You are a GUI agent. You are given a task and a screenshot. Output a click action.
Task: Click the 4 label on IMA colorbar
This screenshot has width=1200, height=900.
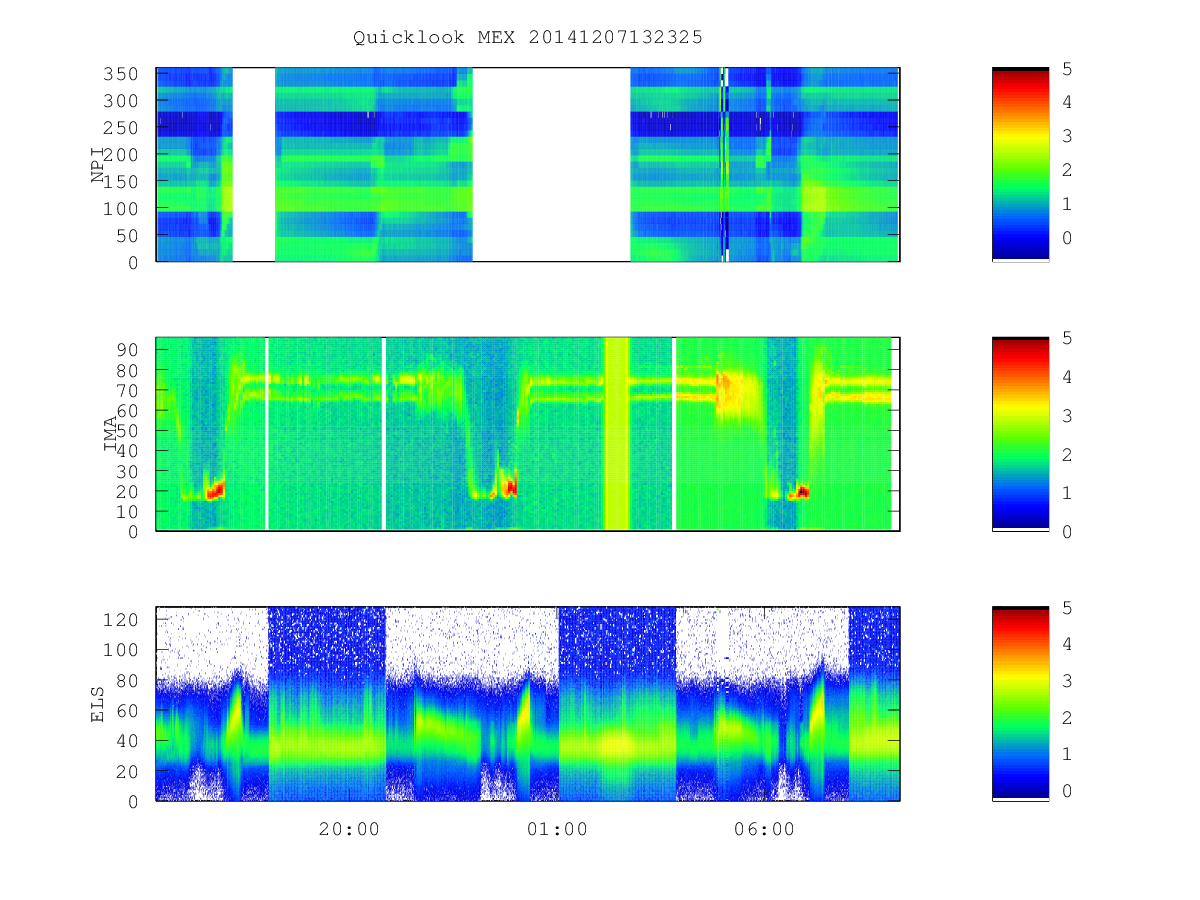tap(1067, 377)
